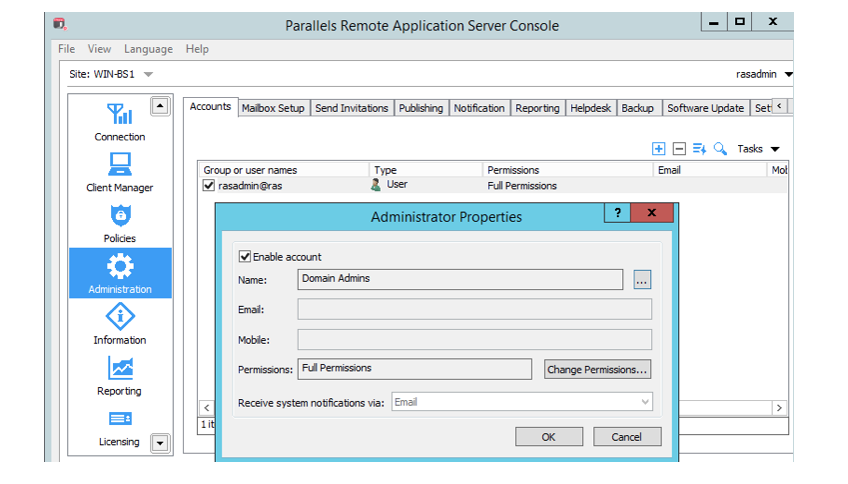
Task: Open the Help menu
Action: 197,49
